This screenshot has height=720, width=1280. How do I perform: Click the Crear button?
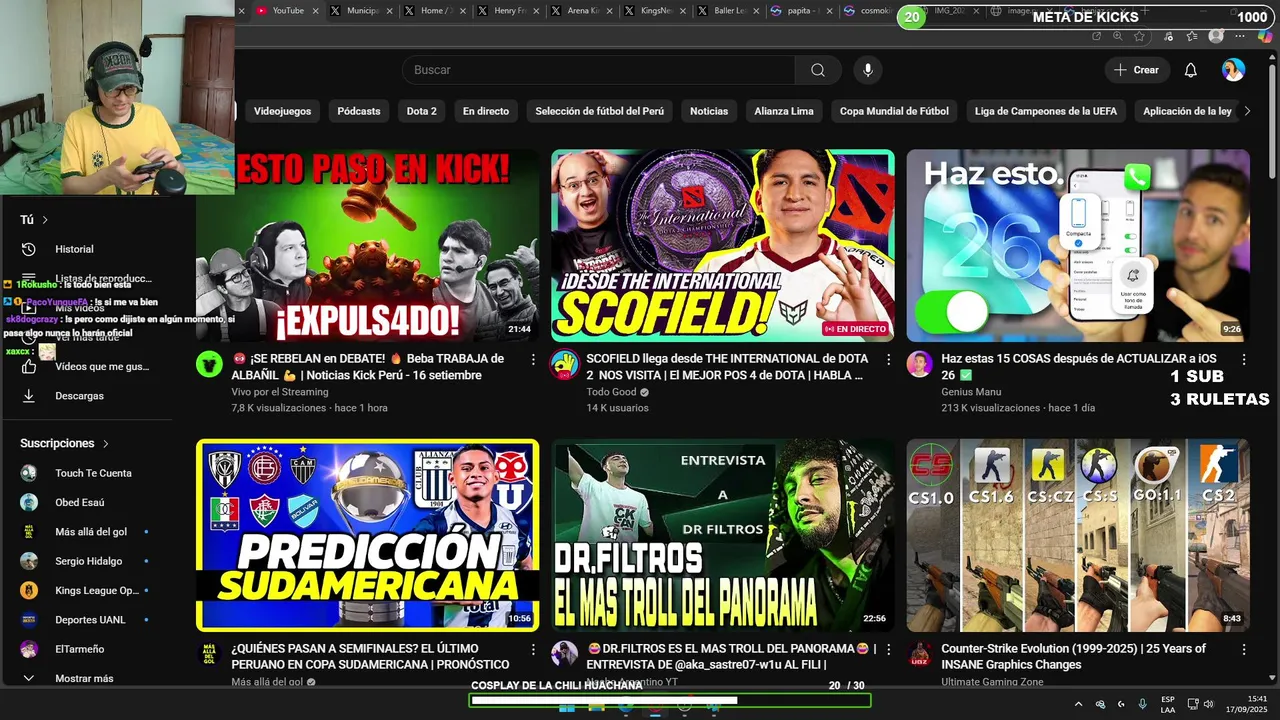tap(1136, 70)
